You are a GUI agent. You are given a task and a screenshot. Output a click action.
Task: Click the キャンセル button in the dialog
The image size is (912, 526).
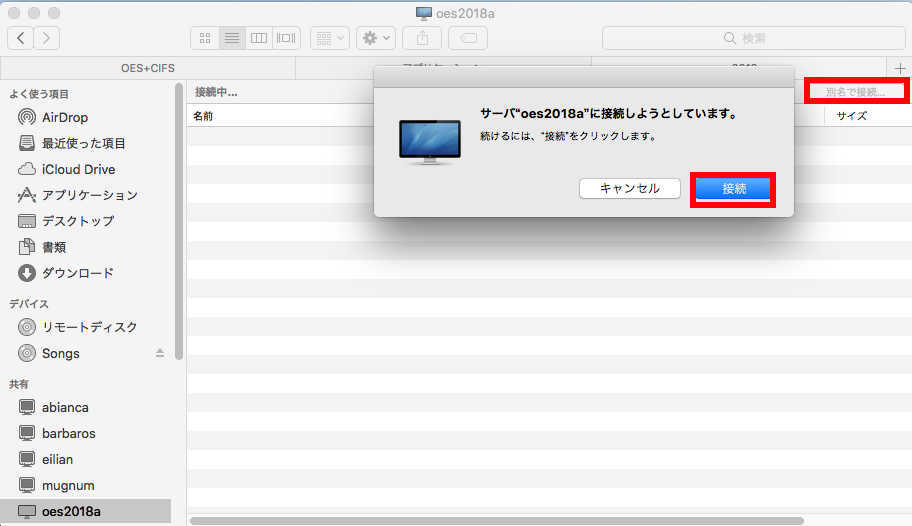[x=629, y=189]
